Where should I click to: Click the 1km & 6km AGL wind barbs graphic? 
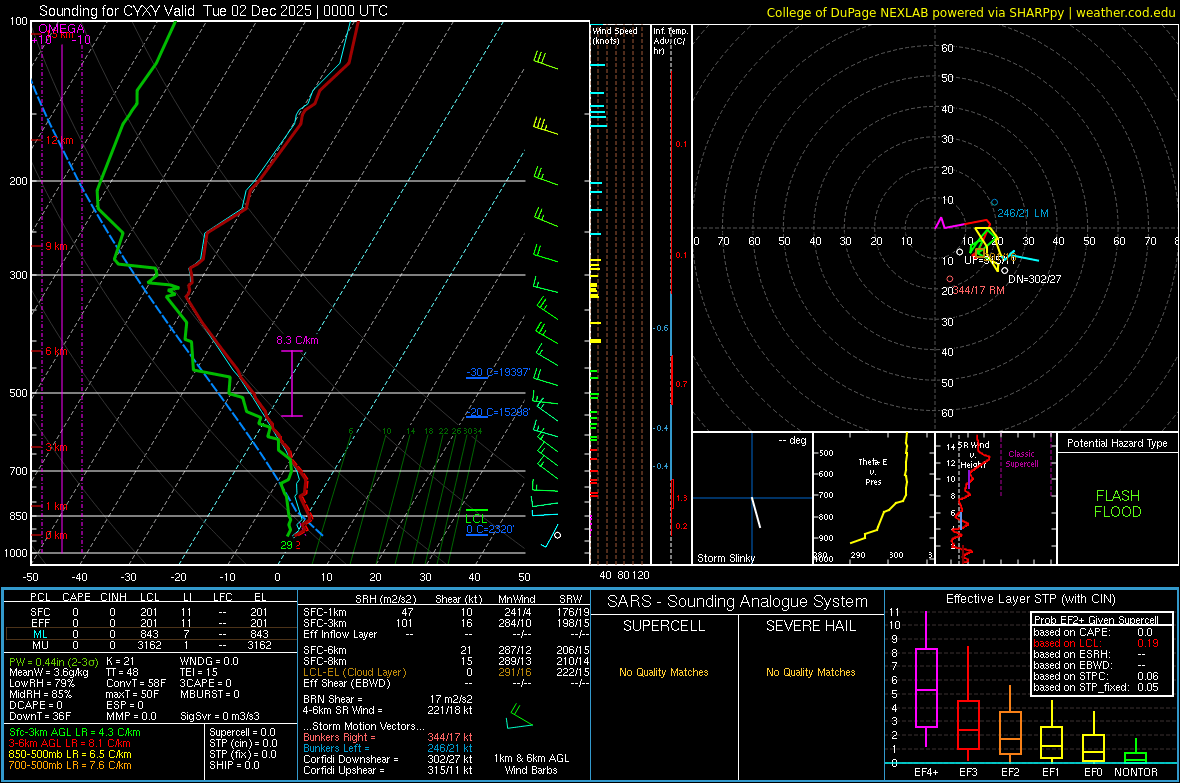click(x=519, y=716)
